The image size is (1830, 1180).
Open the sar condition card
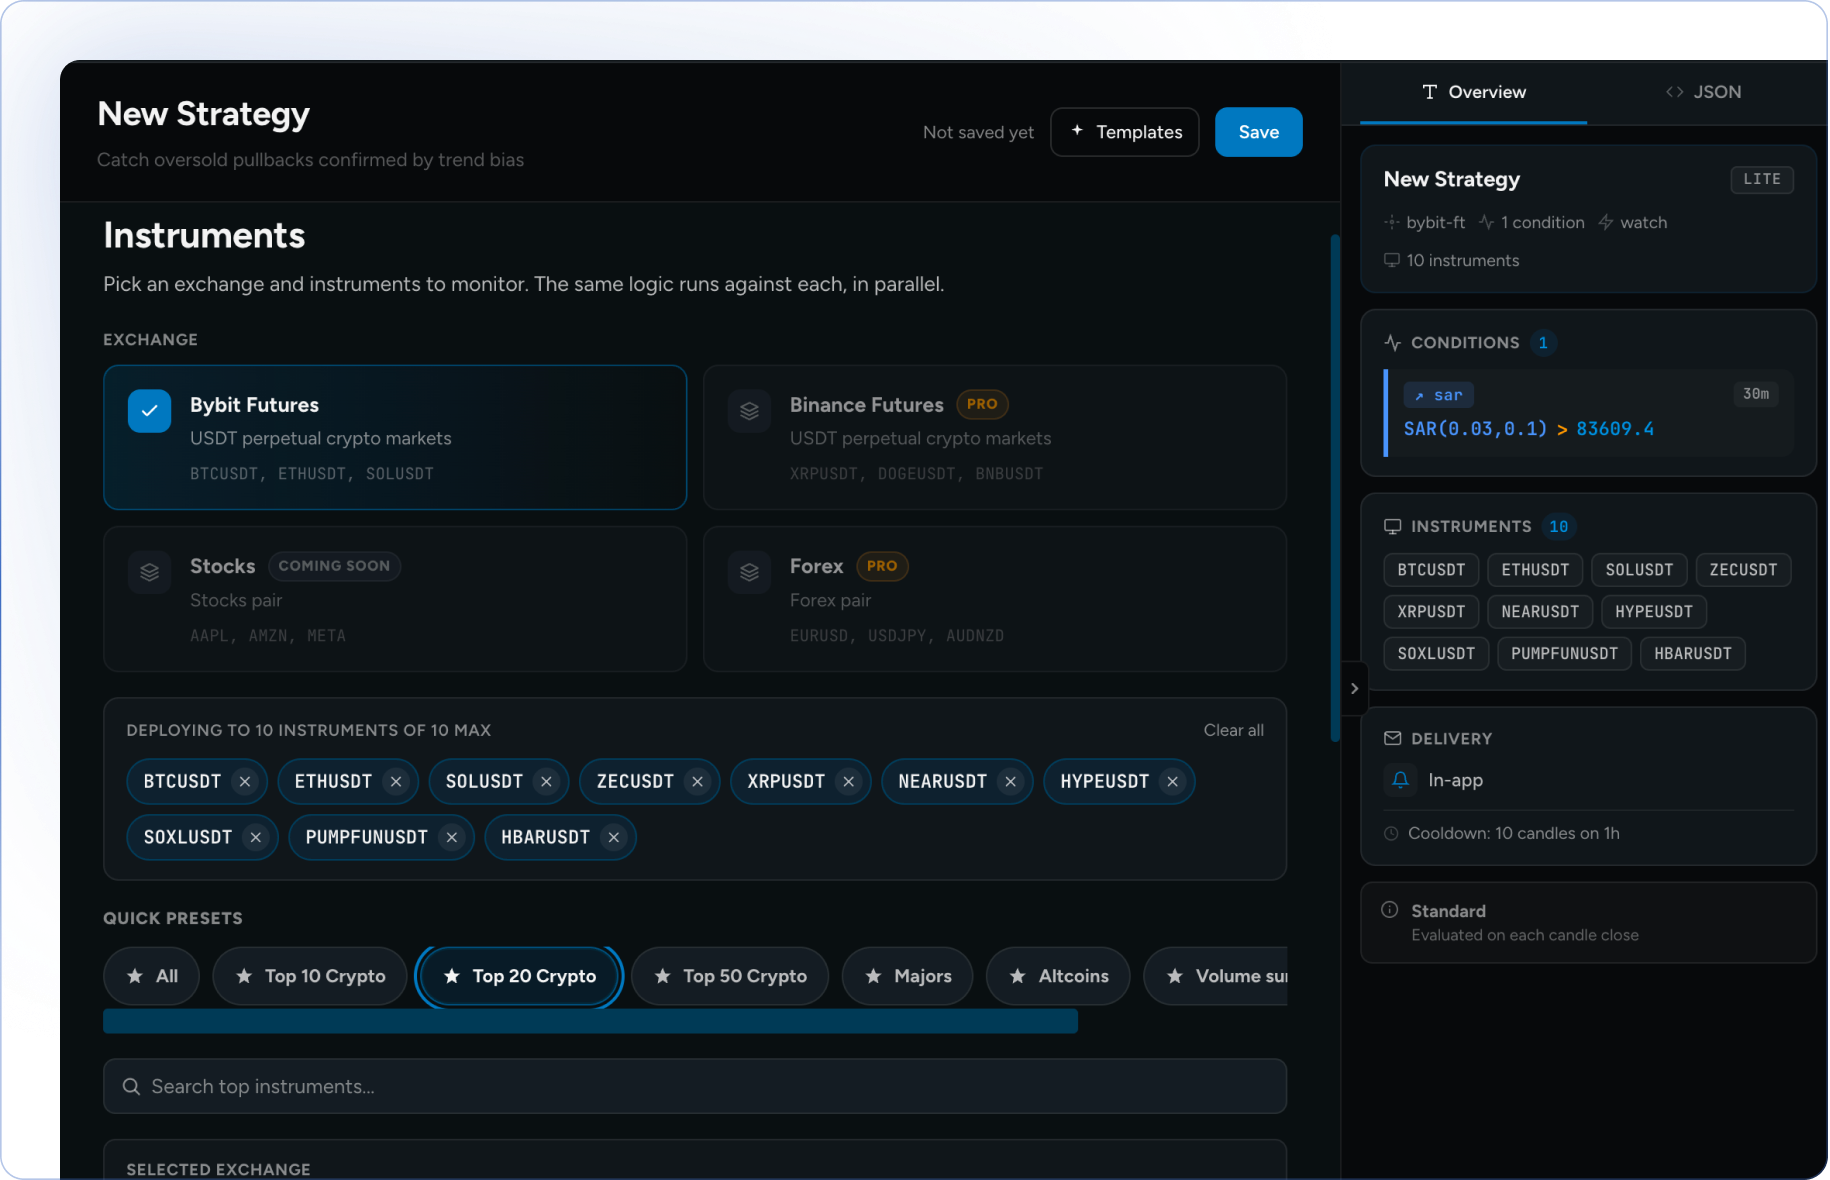pyautogui.click(x=1589, y=413)
